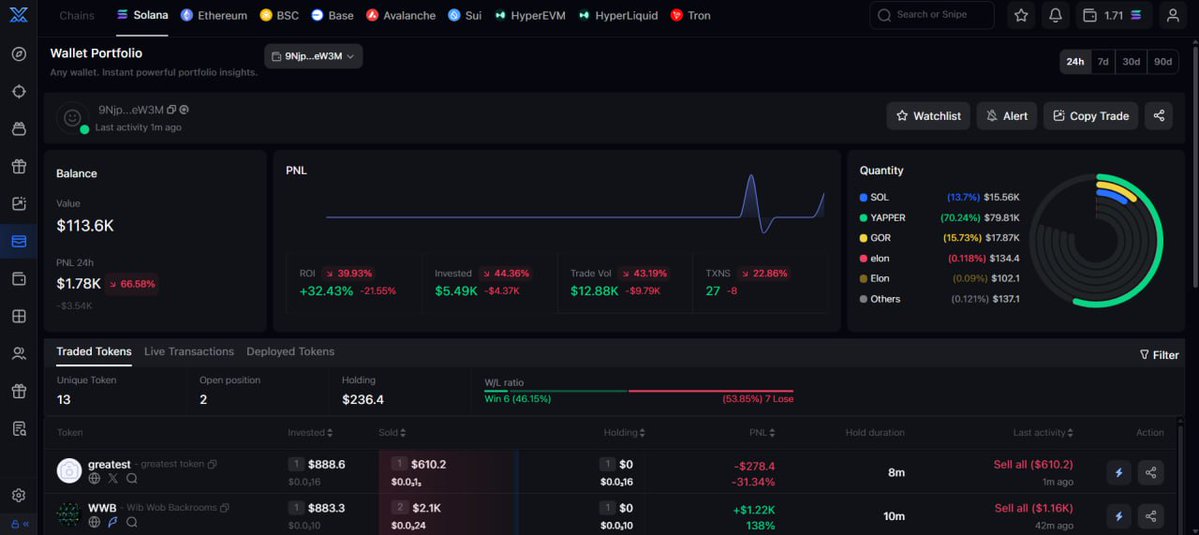Click the search magnifier icon under greatest token
Viewport: 1199px width, 535px height.
click(x=132, y=478)
